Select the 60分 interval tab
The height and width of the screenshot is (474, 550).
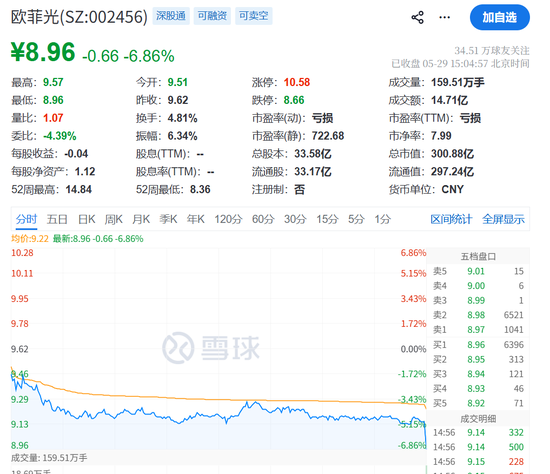pyautogui.click(x=263, y=220)
